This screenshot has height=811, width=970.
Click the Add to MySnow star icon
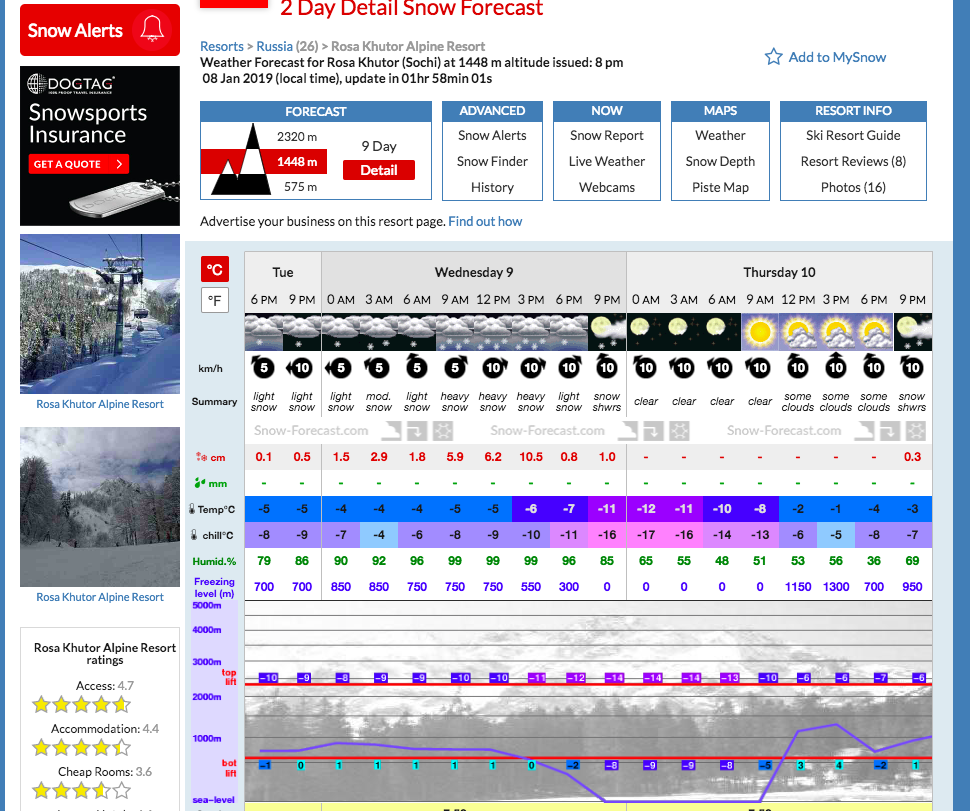coord(773,57)
